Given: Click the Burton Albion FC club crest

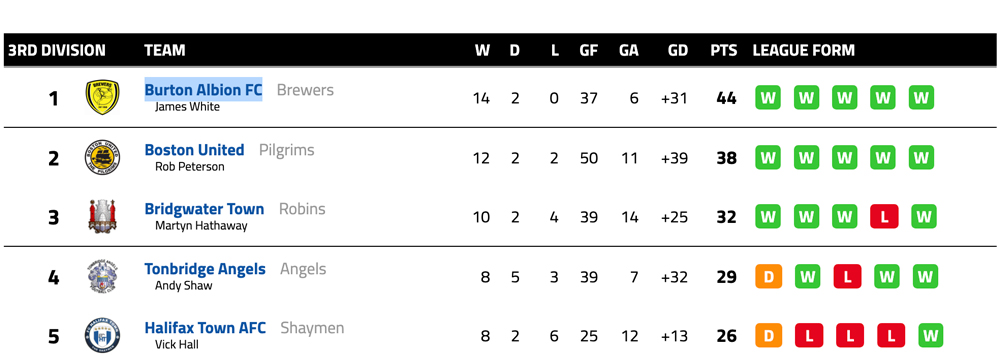Looking at the screenshot, I should click(x=103, y=98).
